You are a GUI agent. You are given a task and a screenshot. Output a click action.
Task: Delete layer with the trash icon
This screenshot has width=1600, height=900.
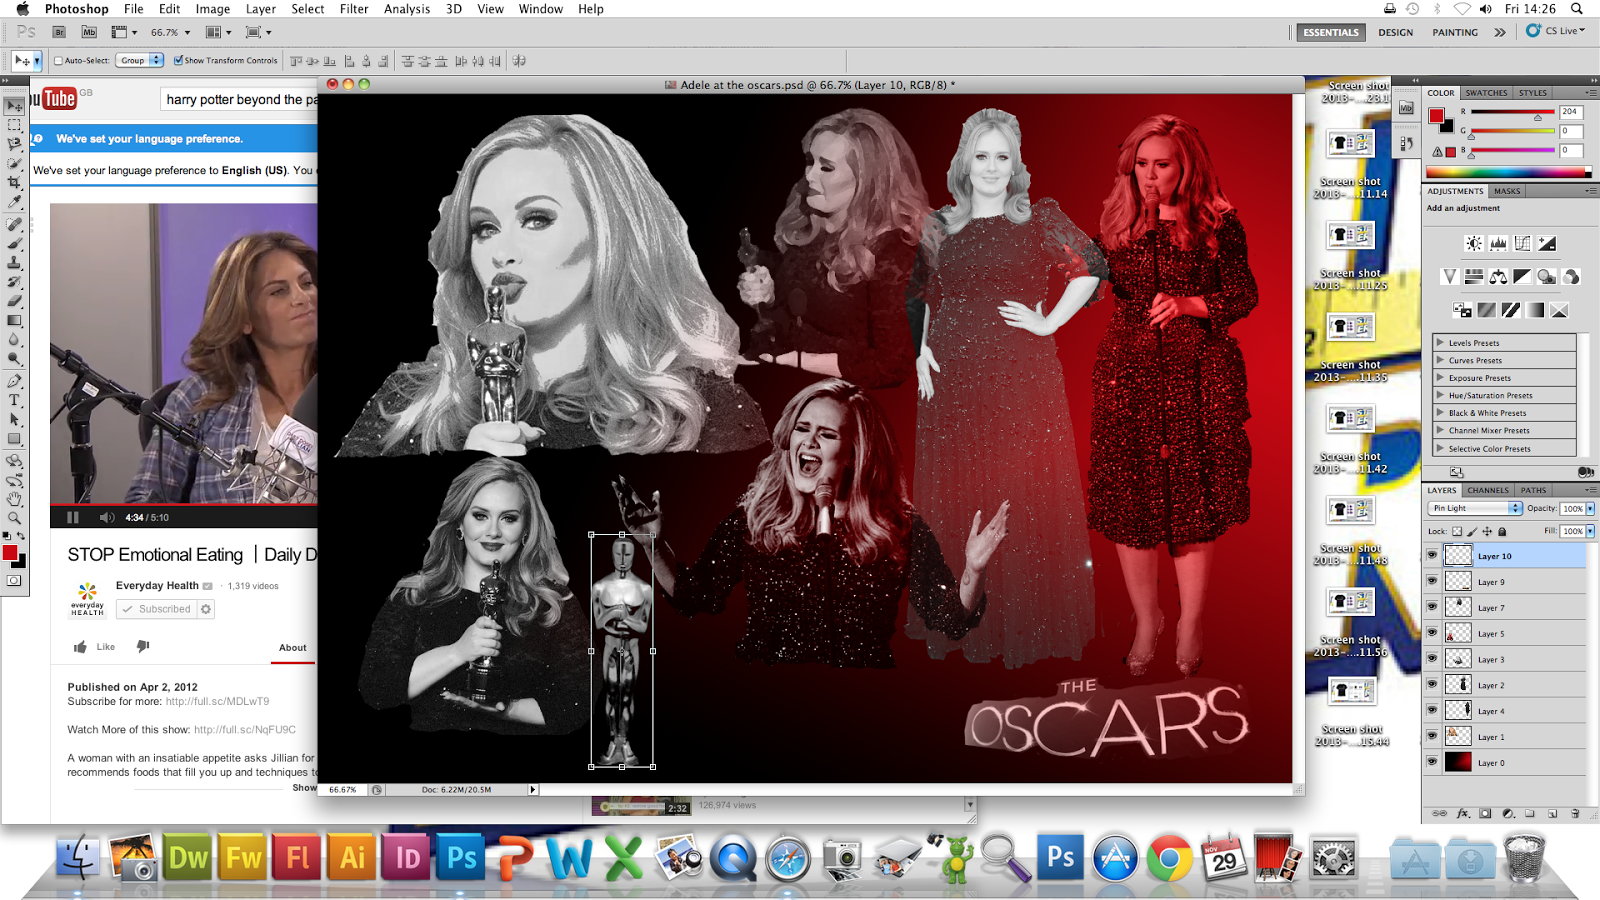(1576, 814)
